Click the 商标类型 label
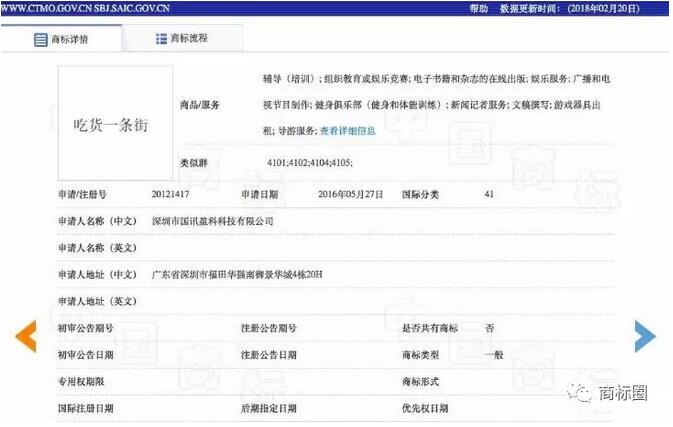 (x=421, y=355)
